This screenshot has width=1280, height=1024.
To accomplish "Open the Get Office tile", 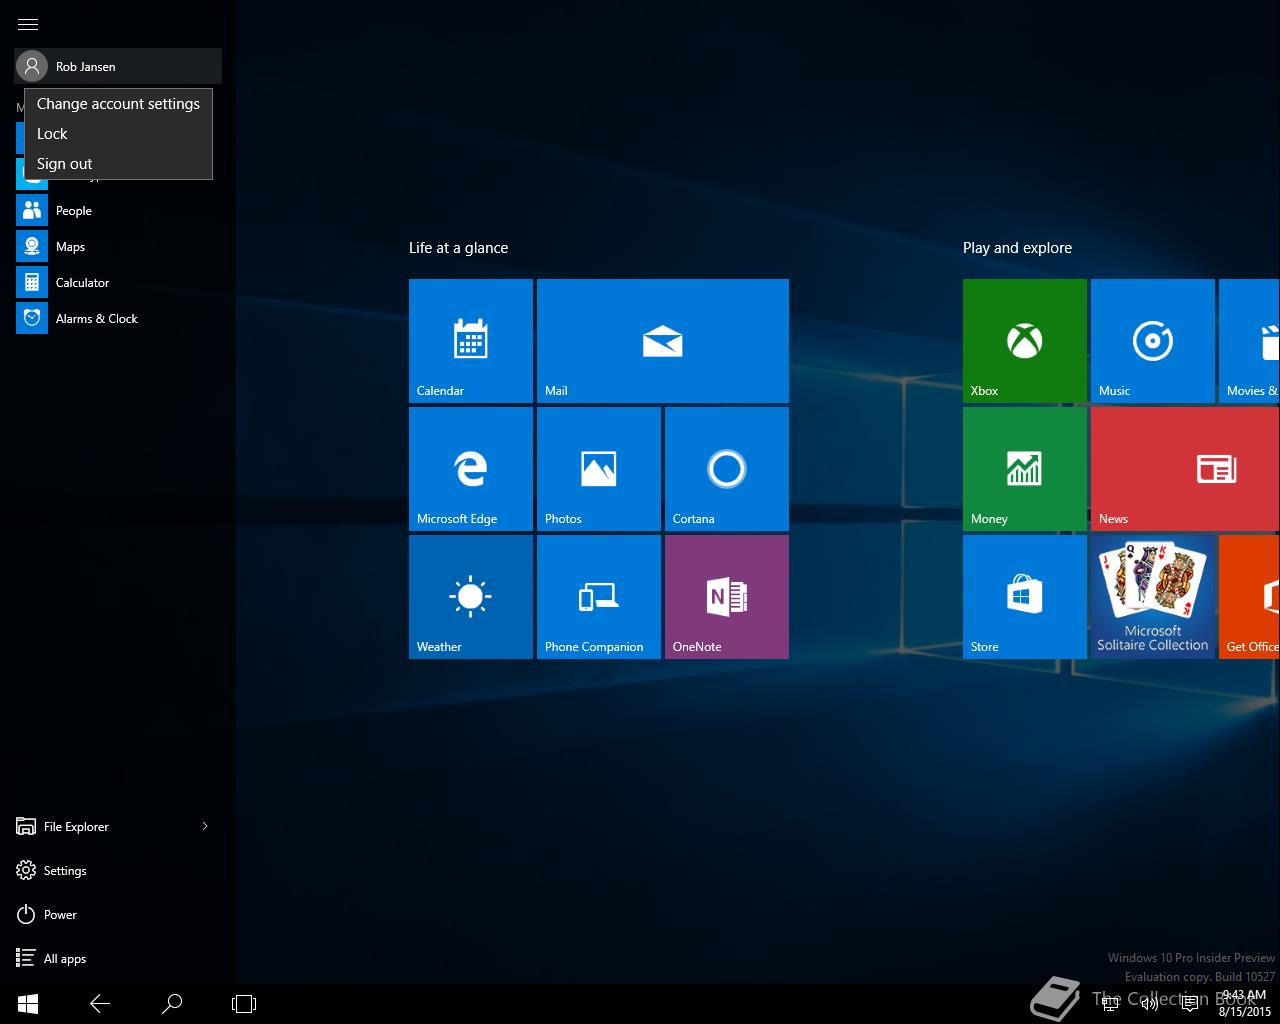I will (x=1249, y=597).
